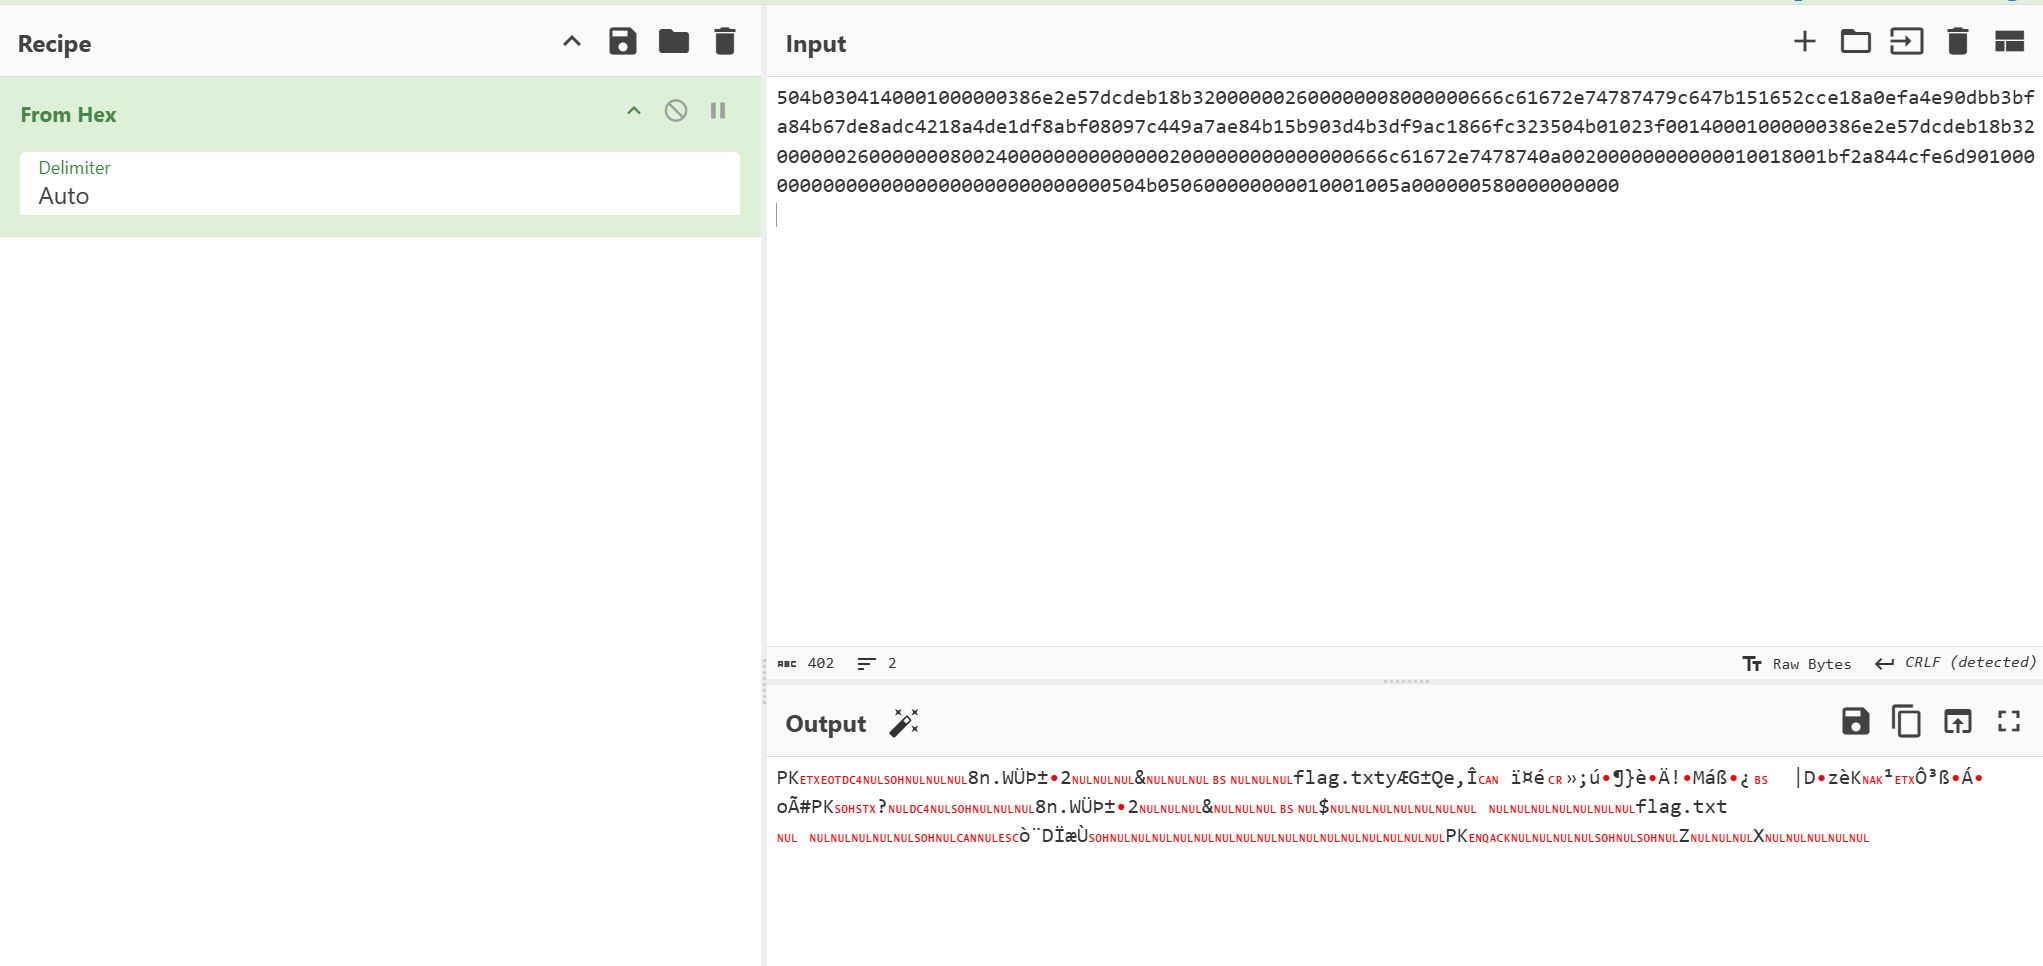Add a new input tab
This screenshot has height=966, width=2043.
1804,42
